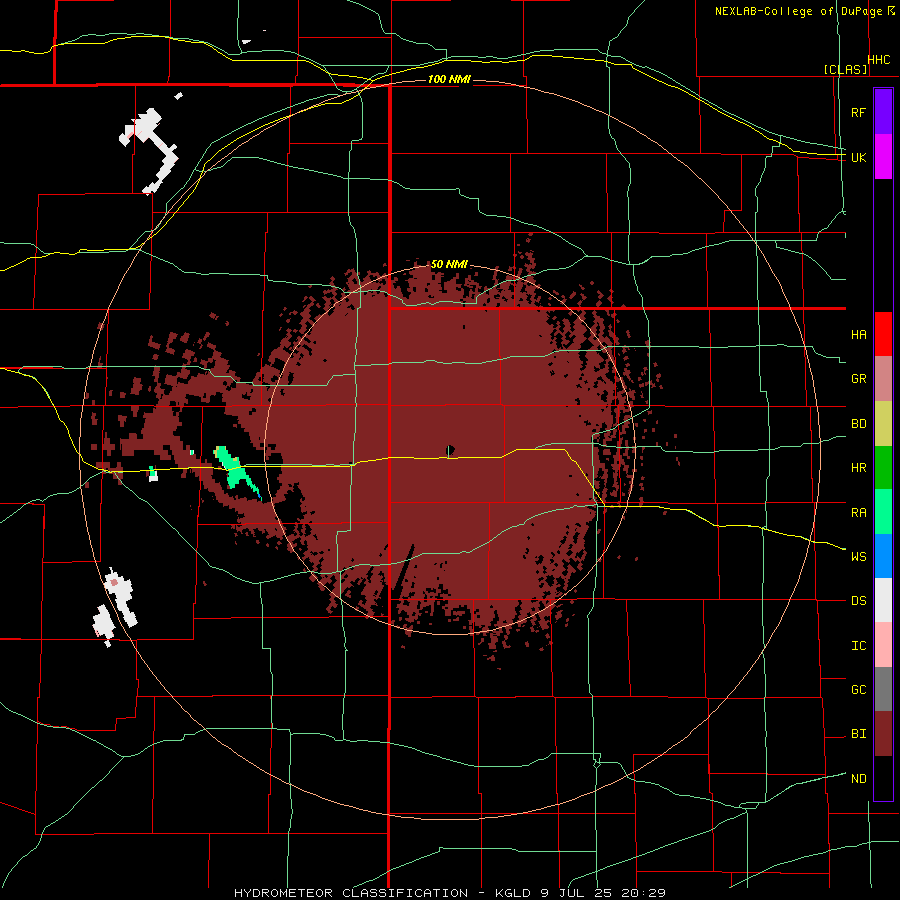Click the "BD" legend label
900x900 pixels.
859,424
